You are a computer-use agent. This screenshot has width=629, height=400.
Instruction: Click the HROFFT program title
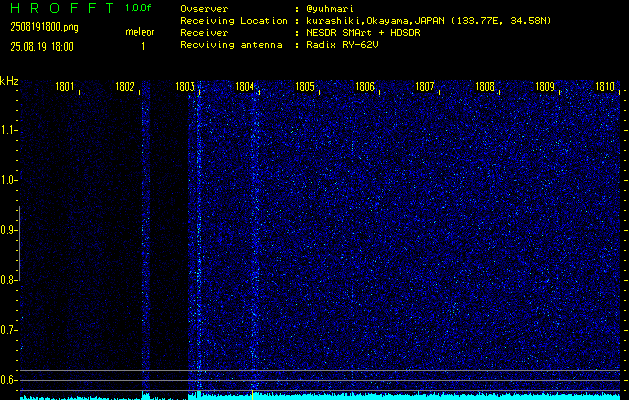pyautogui.click(x=63, y=8)
